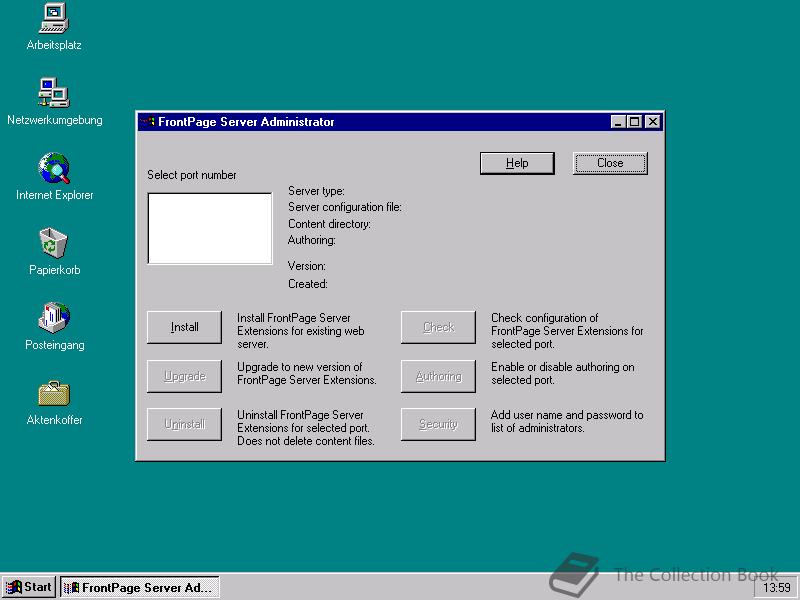Click the grayed Security button

pos(438,424)
